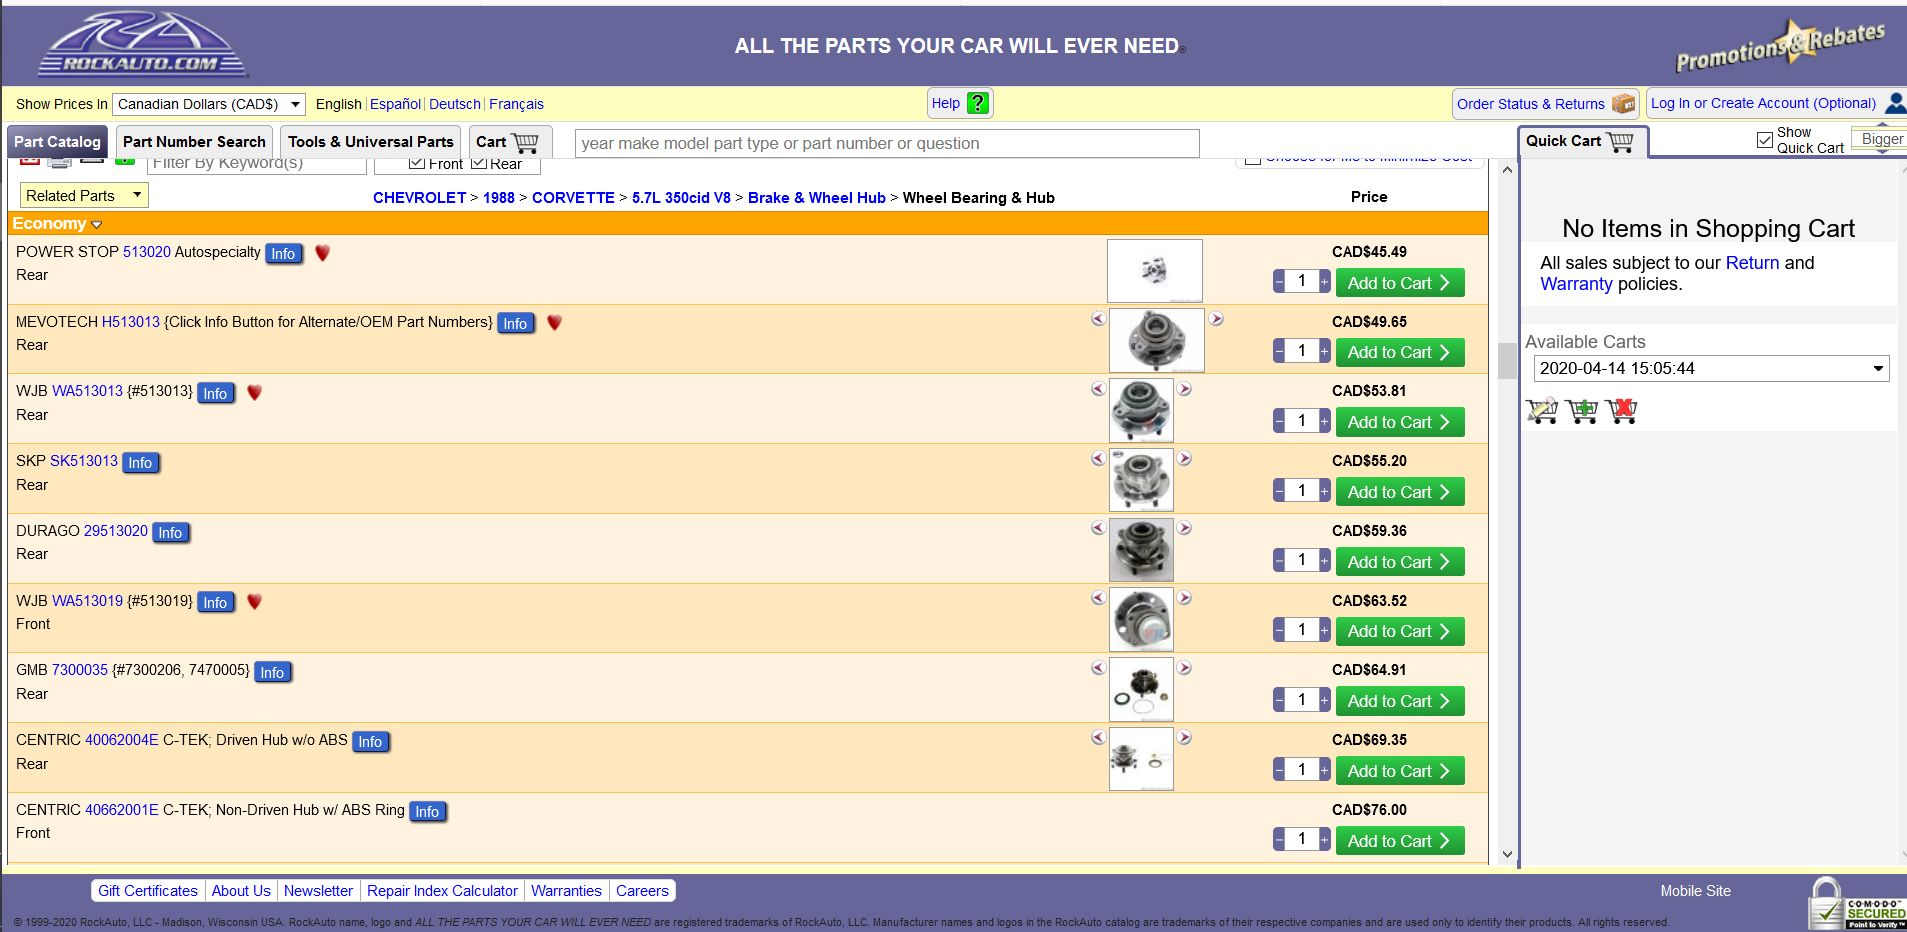Open the Canadian Dollars currency dropdown

point(209,104)
